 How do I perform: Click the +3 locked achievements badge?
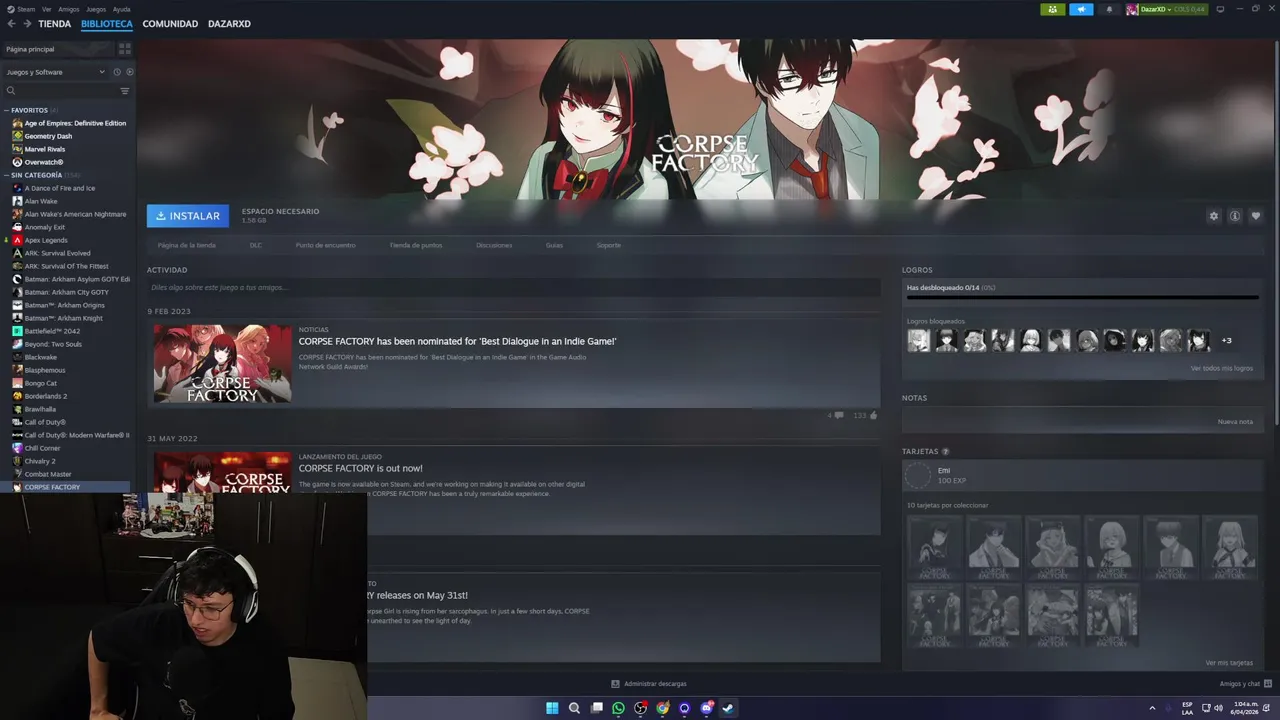(1226, 340)
